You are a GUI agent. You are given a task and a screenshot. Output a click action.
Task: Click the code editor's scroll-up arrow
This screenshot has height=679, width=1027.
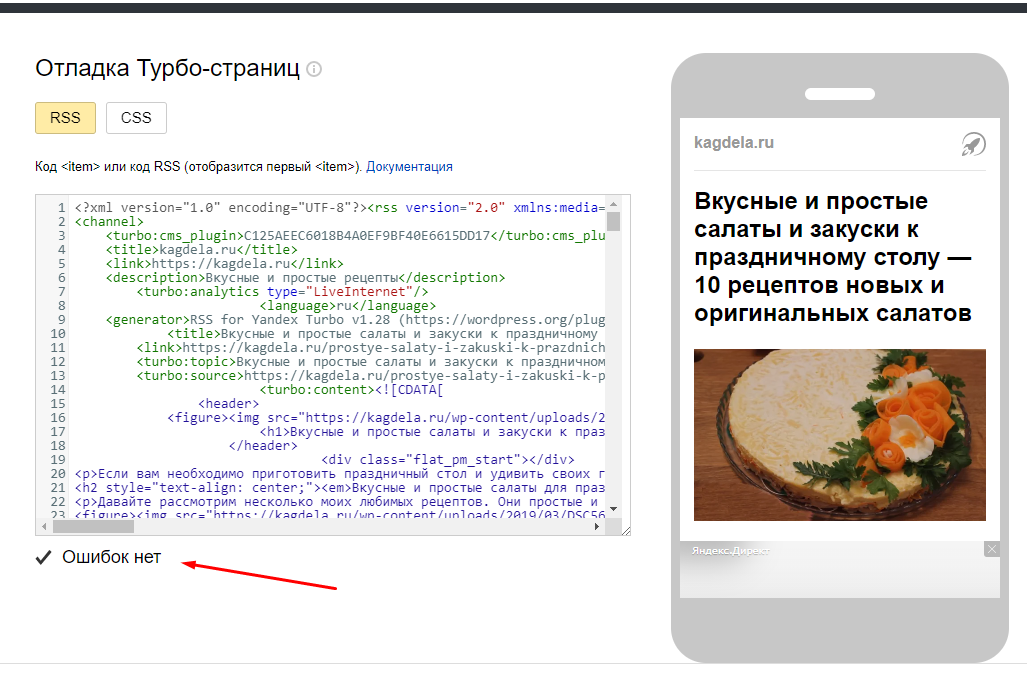(x=614, y=203)
